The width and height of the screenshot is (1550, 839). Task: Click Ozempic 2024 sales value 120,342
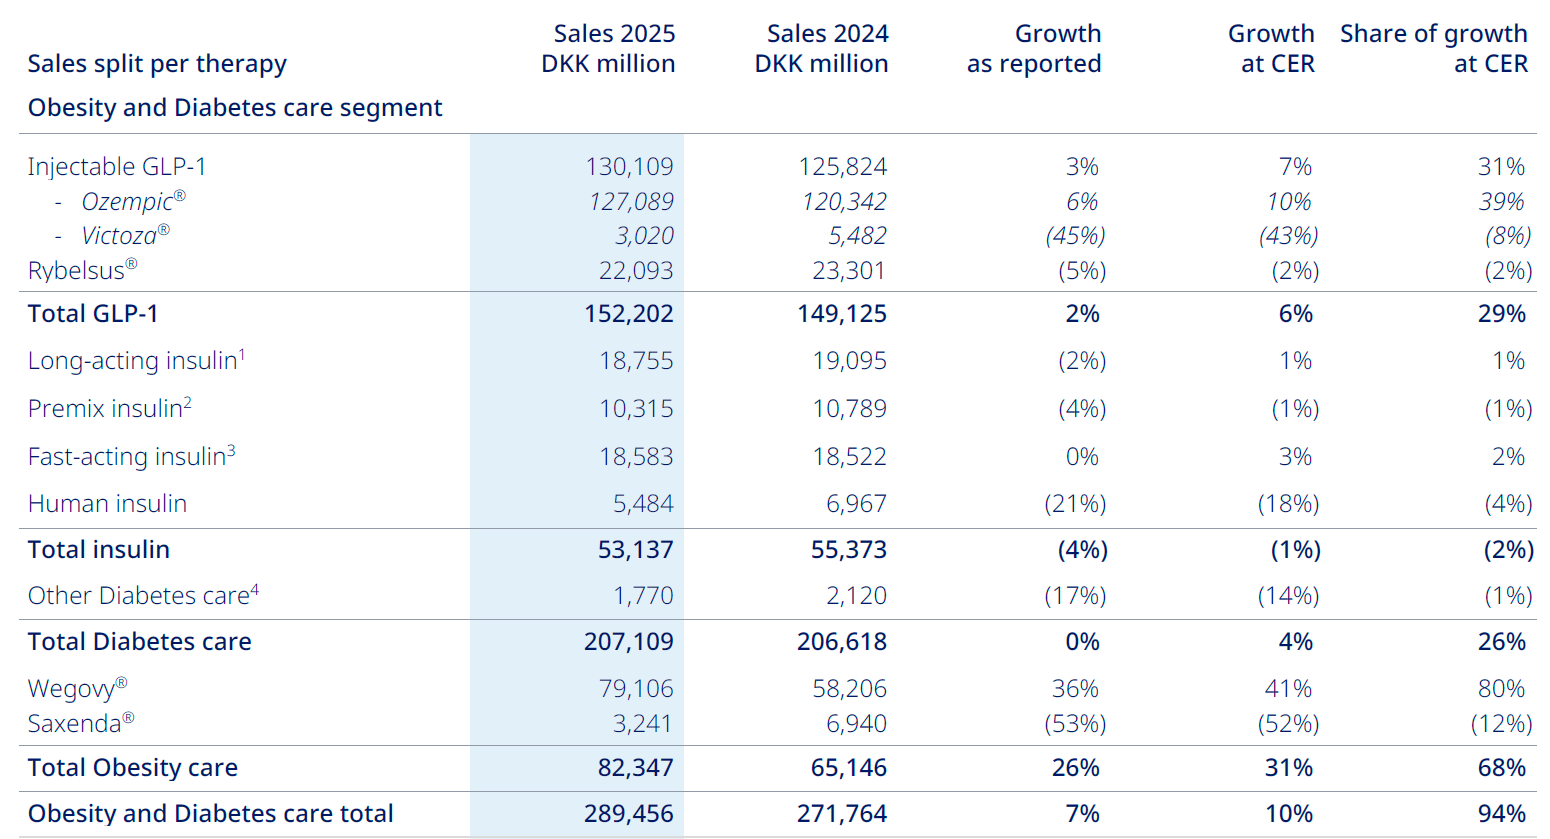[844, 202]
